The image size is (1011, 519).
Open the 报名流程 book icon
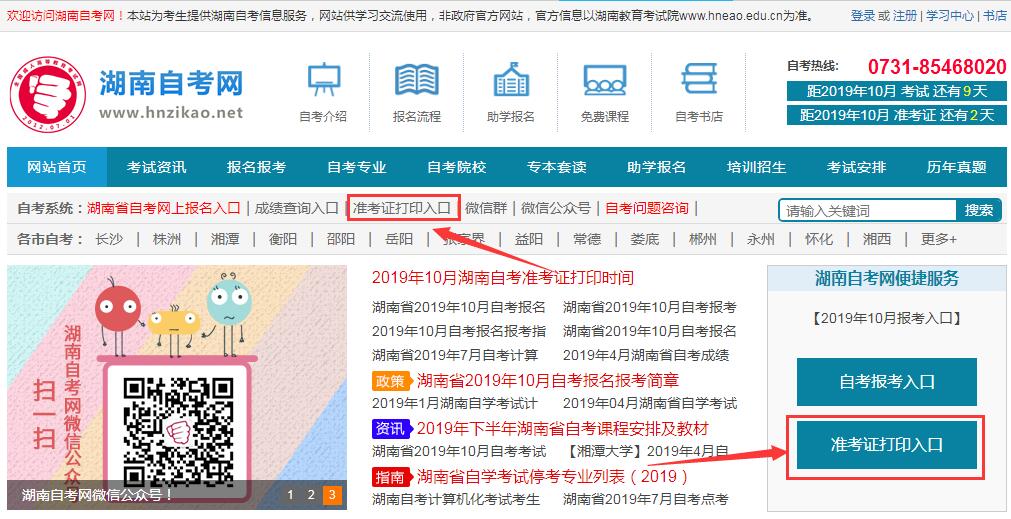416,80
